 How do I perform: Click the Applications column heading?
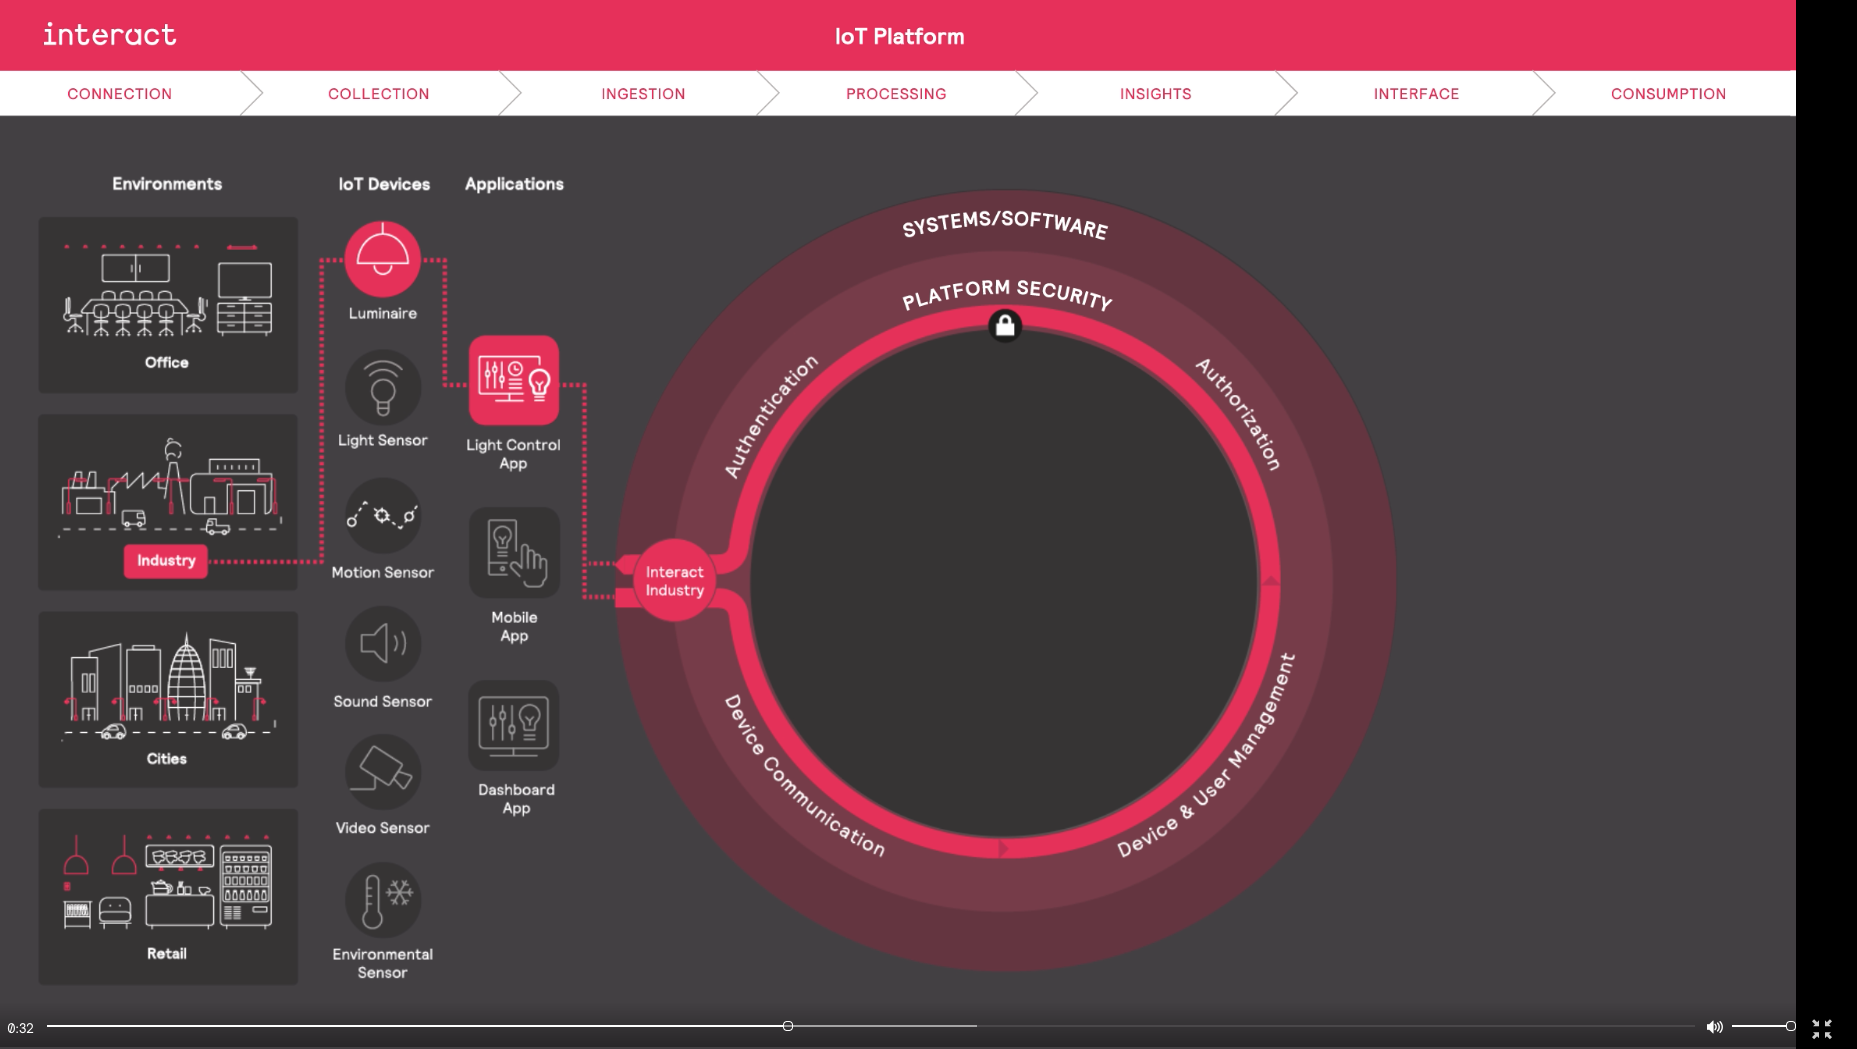pos(514,184)
